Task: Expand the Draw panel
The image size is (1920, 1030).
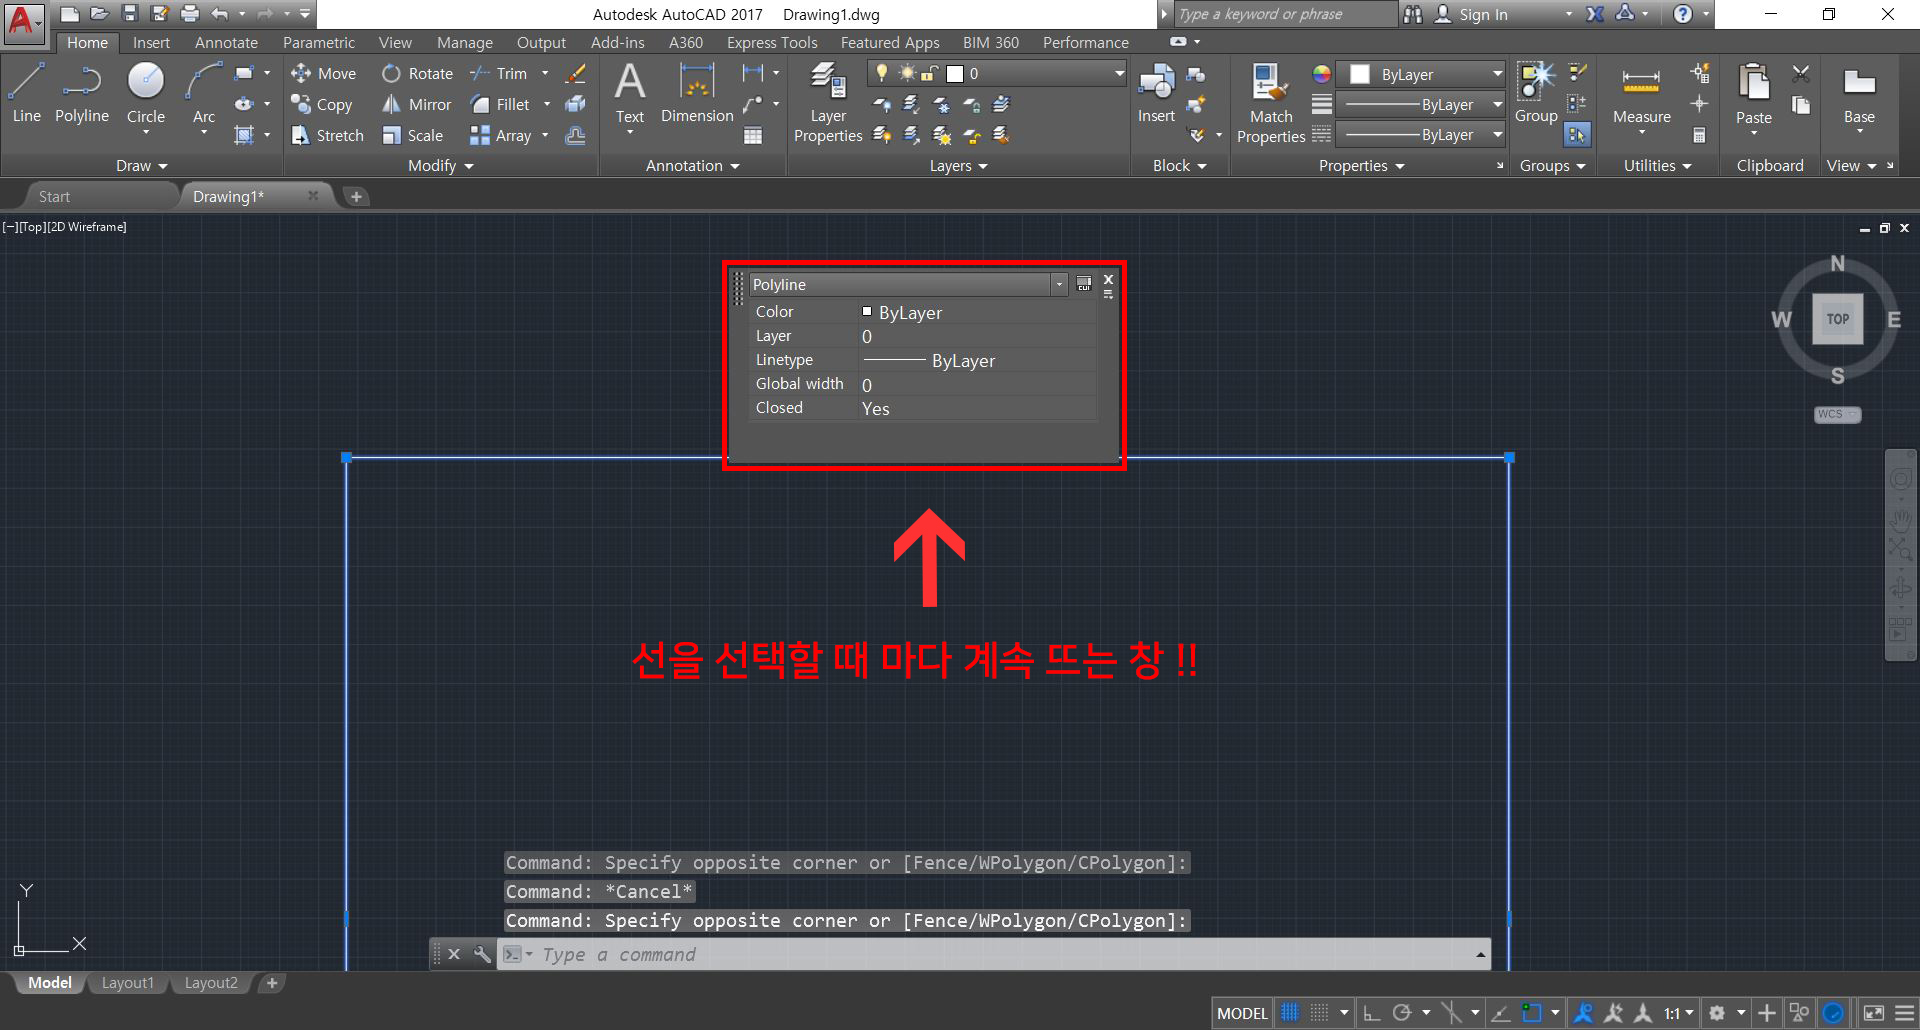Action: 140,166
